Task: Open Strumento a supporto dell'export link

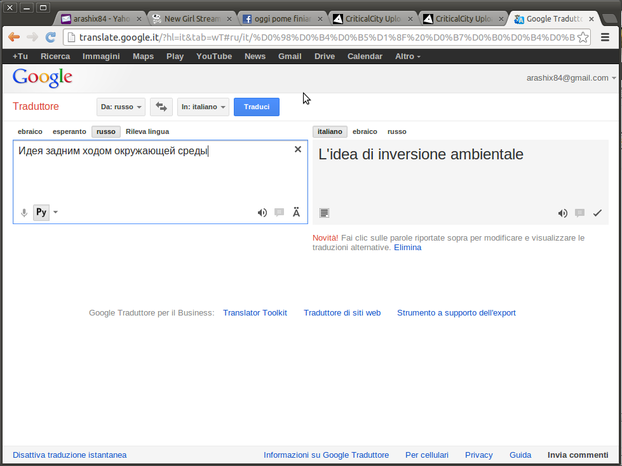Action: click(x=456, y=313)
